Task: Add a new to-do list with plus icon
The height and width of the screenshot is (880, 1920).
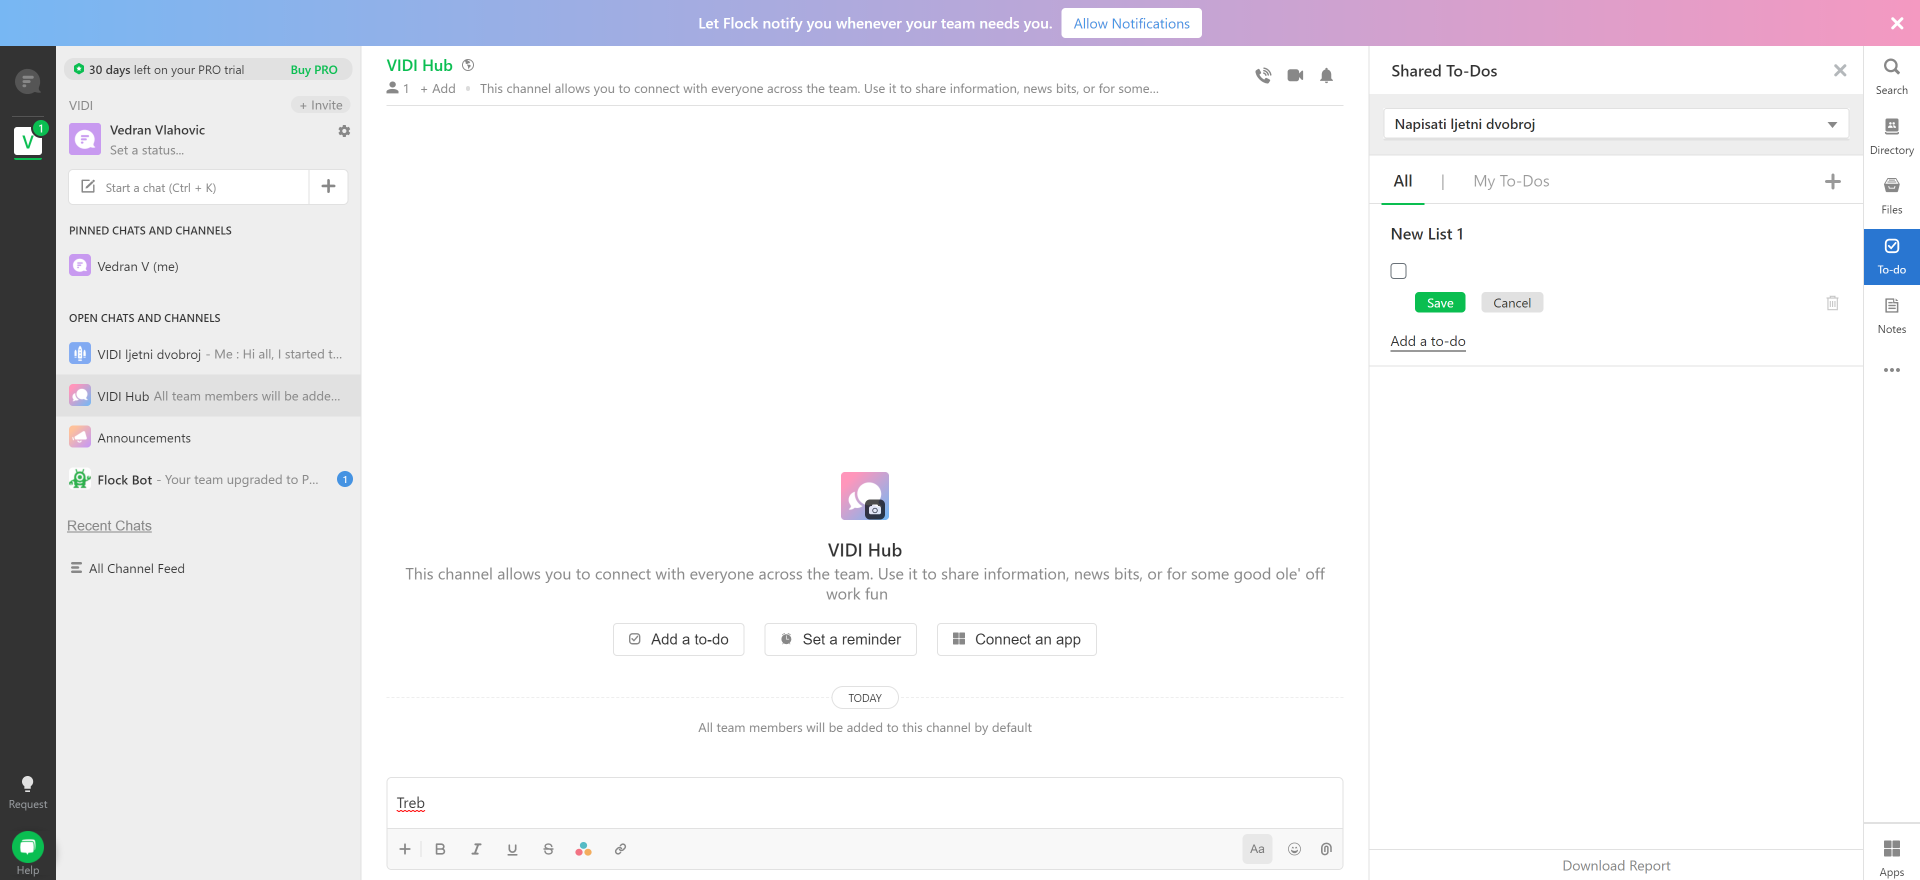Action: click(x=1832, y=181)
